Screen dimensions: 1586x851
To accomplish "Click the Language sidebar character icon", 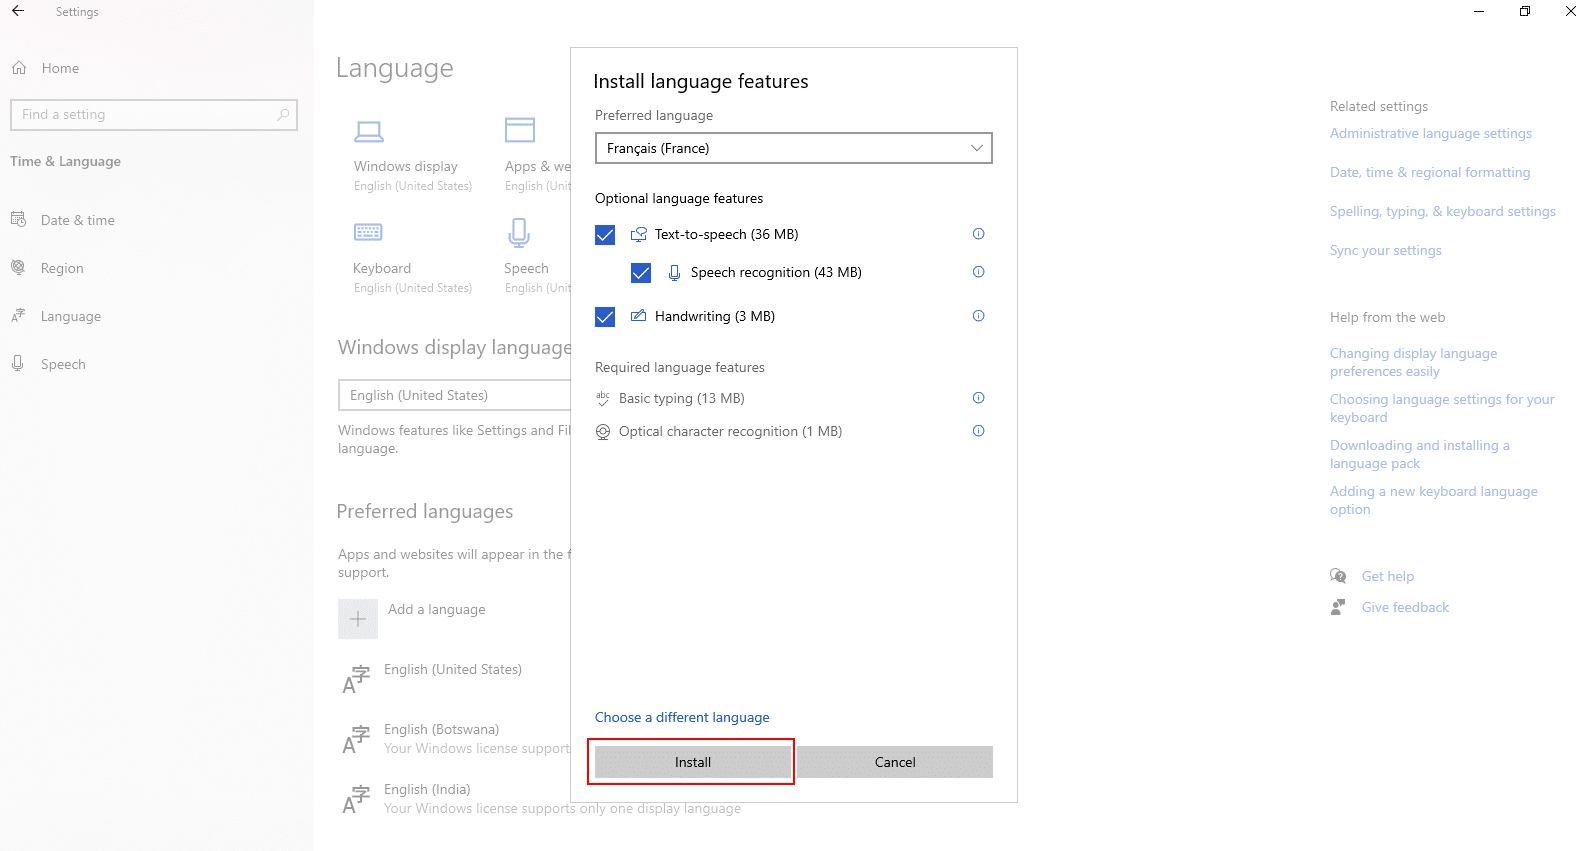I will pyautogui.click(x=18, y=315).
